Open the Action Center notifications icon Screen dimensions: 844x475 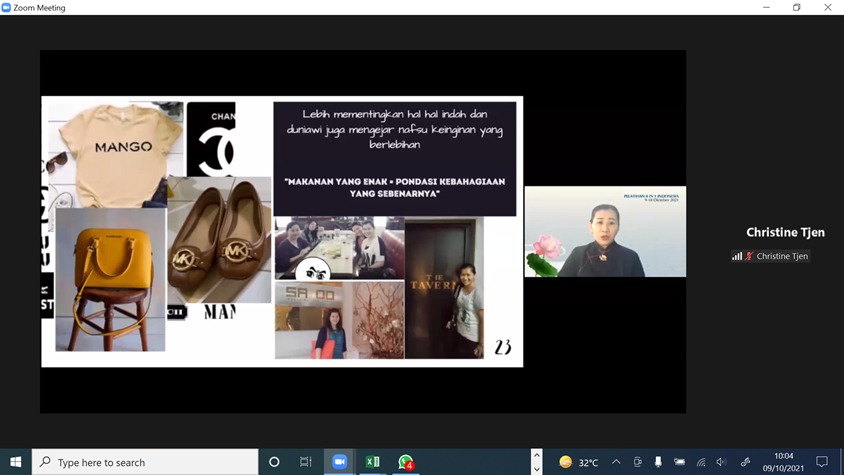[x=822, y=462]
